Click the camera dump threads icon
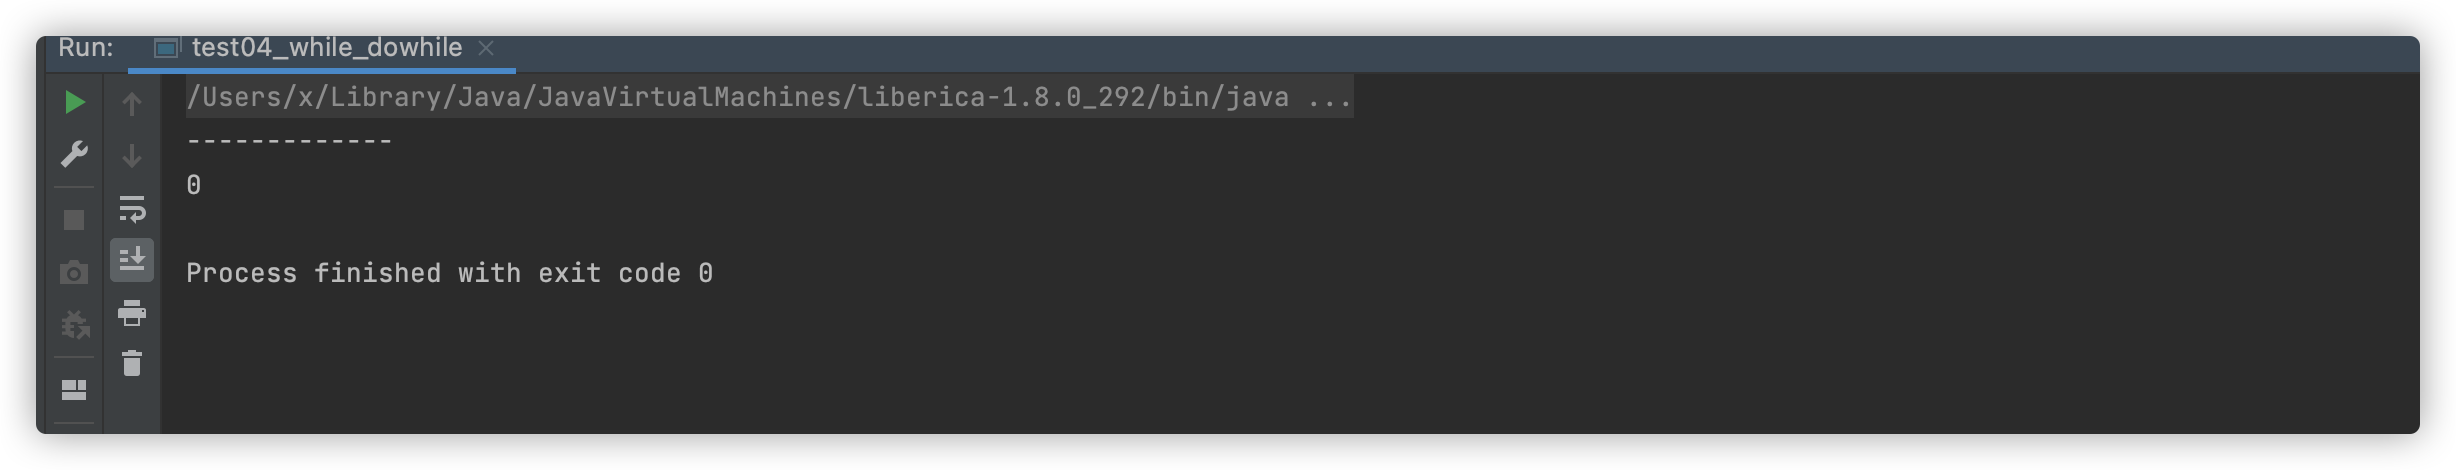 point(74,272)
